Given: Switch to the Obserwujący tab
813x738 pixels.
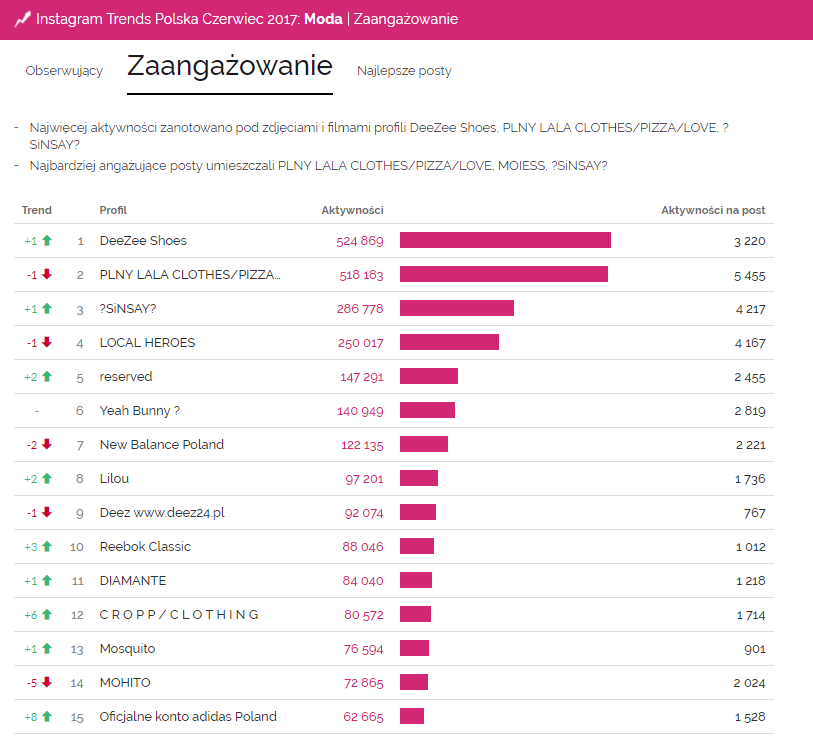Looking at the screenshot, I should [x=64, y=71].
